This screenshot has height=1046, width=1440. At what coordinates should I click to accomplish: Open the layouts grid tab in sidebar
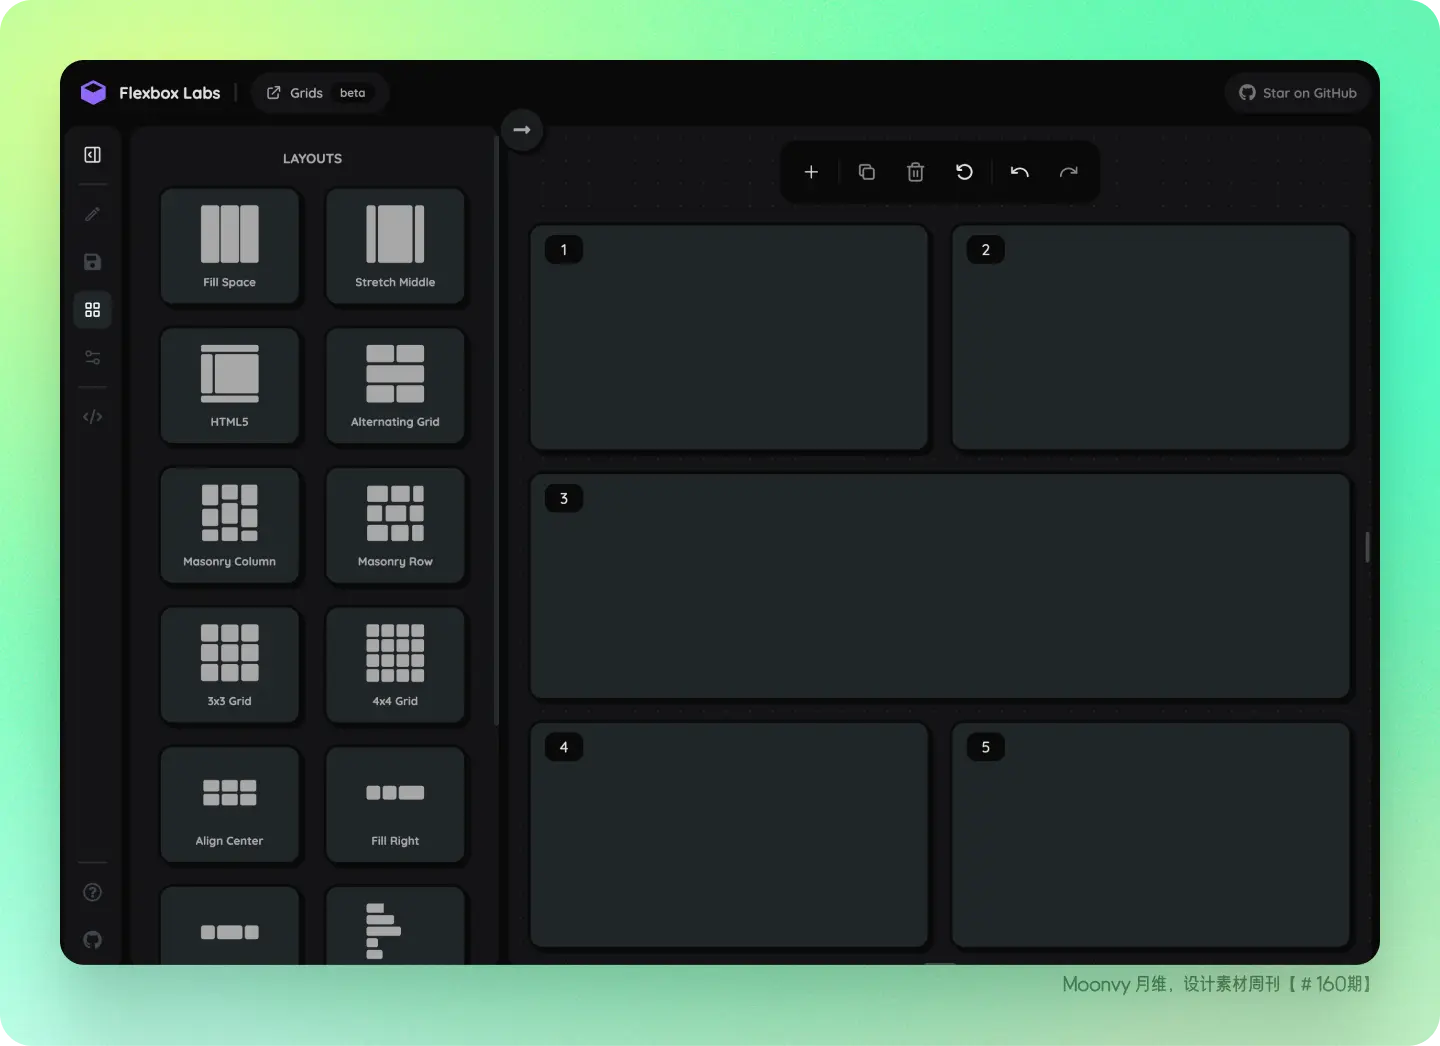(x=93, y=310)
